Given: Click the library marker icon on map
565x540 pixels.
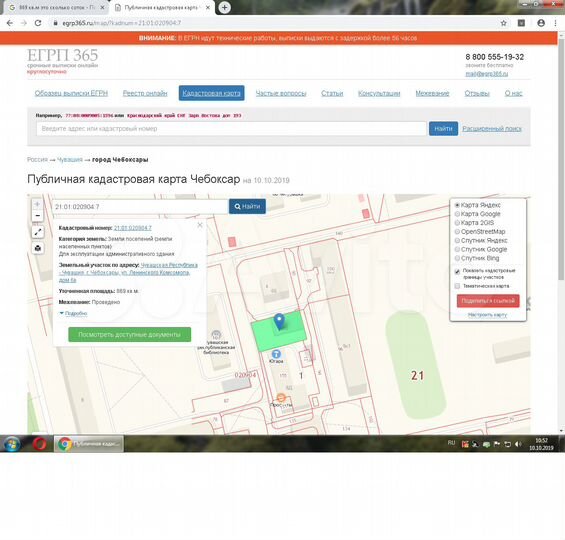Looking at the screenshot, I should [x=216, y=335].
